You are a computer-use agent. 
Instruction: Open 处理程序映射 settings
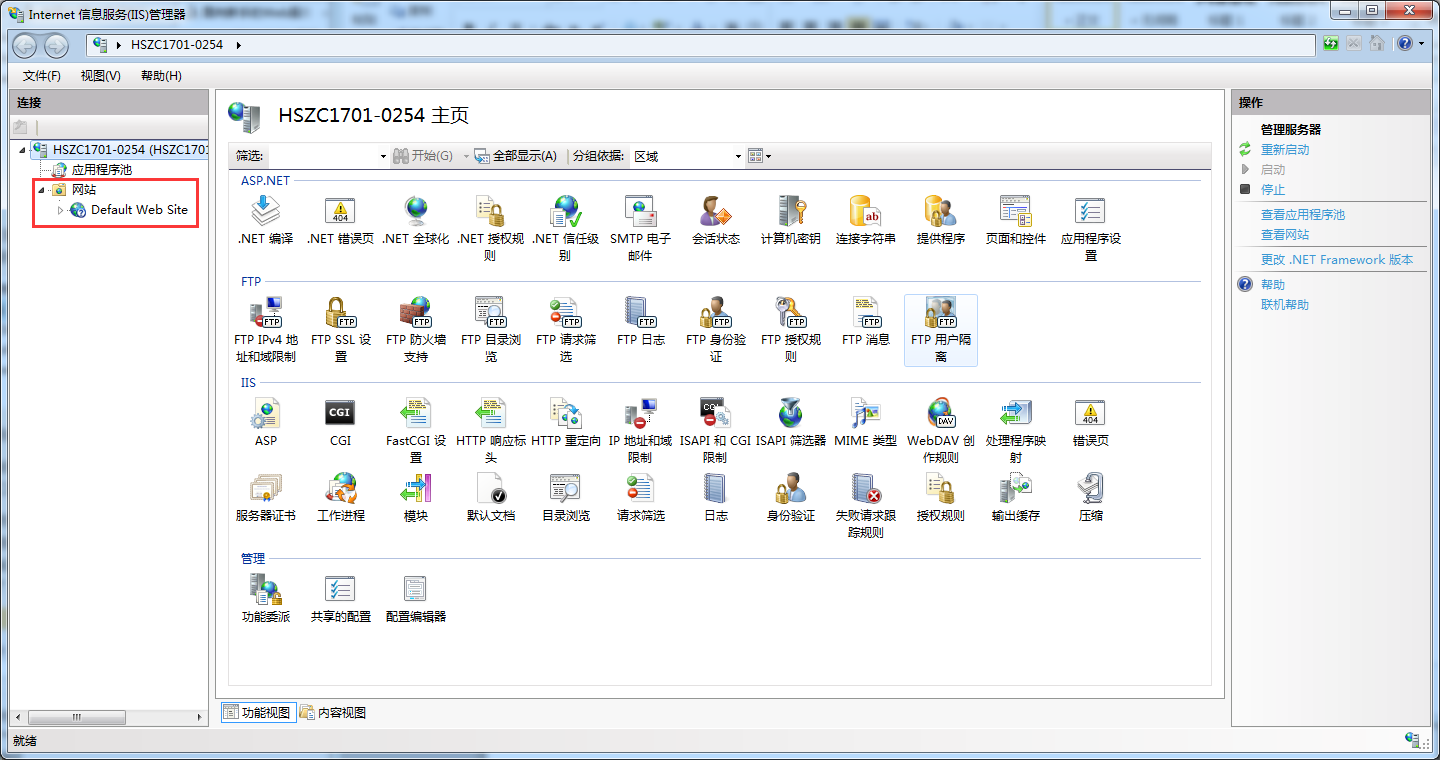coord(1015,414)
